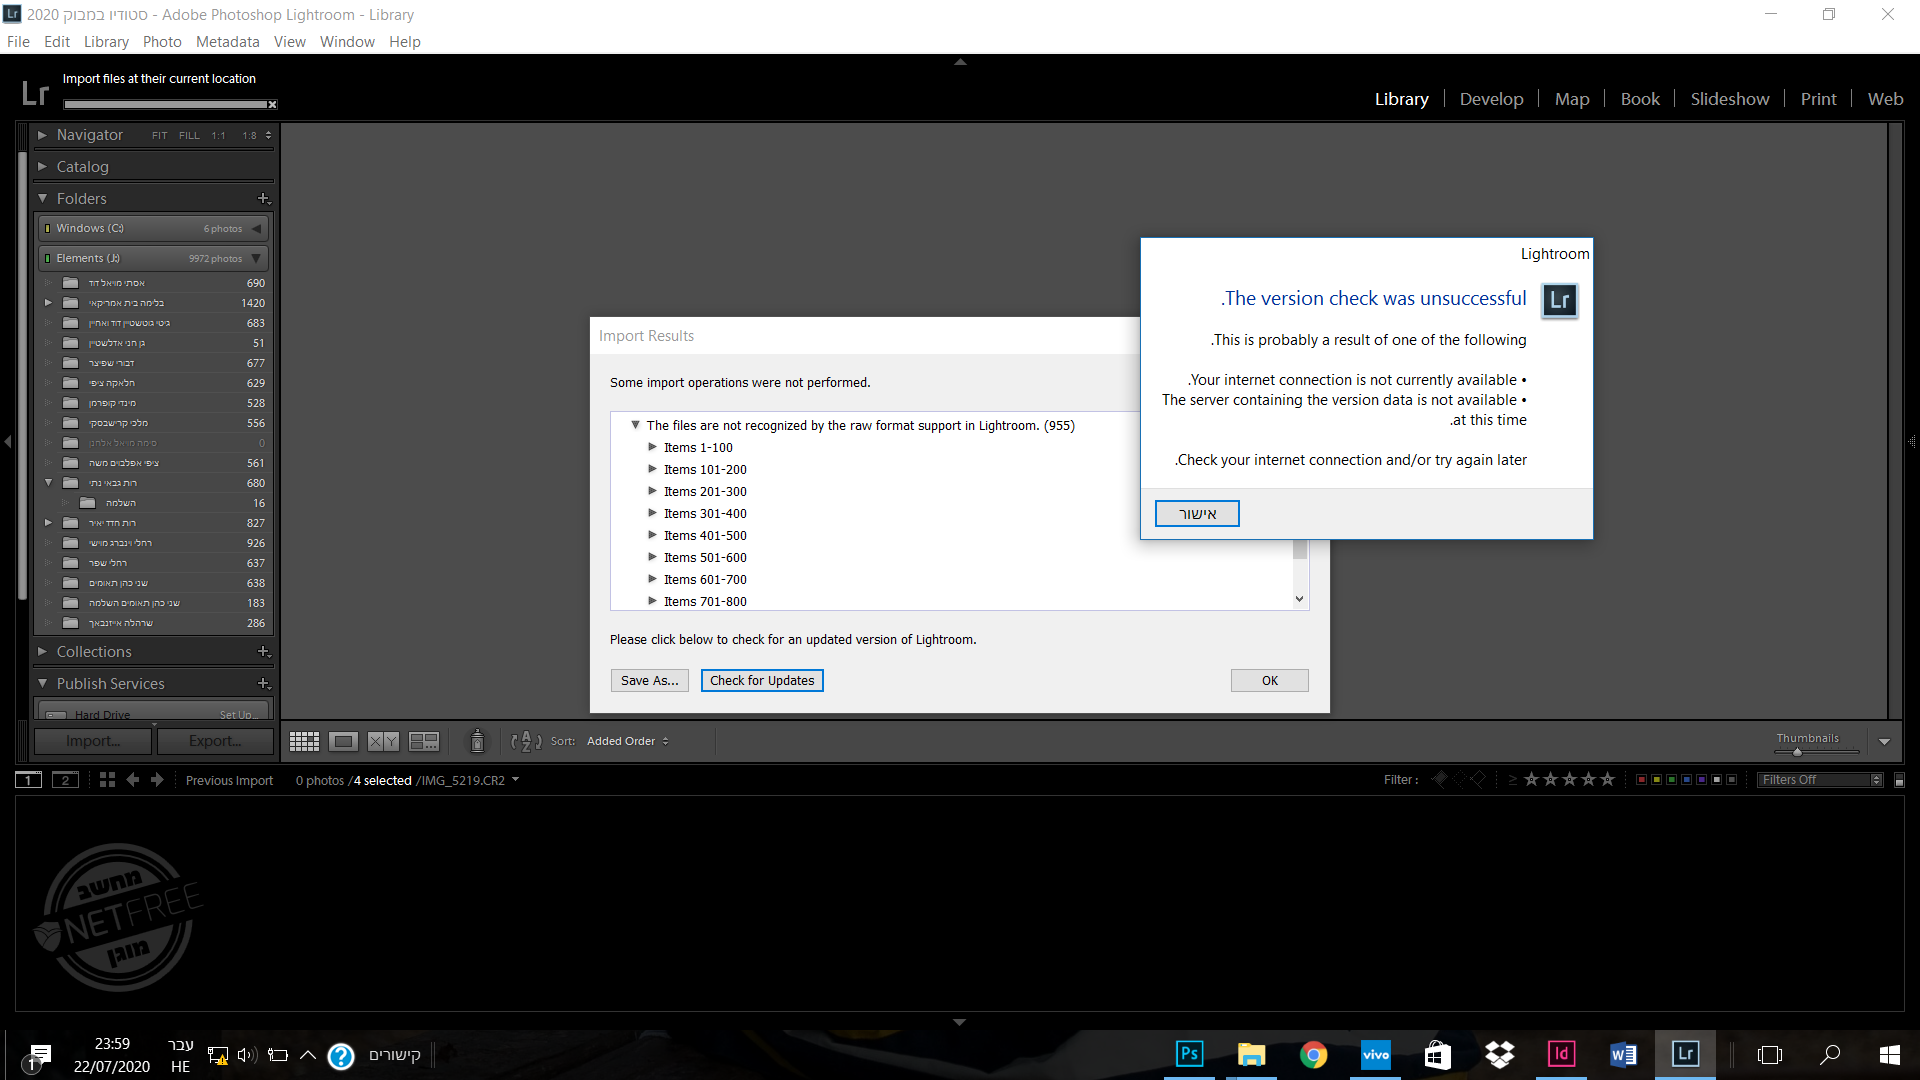Expand the Collections panel
This screenshot has height=1080, width=1920.
point(93,652)
